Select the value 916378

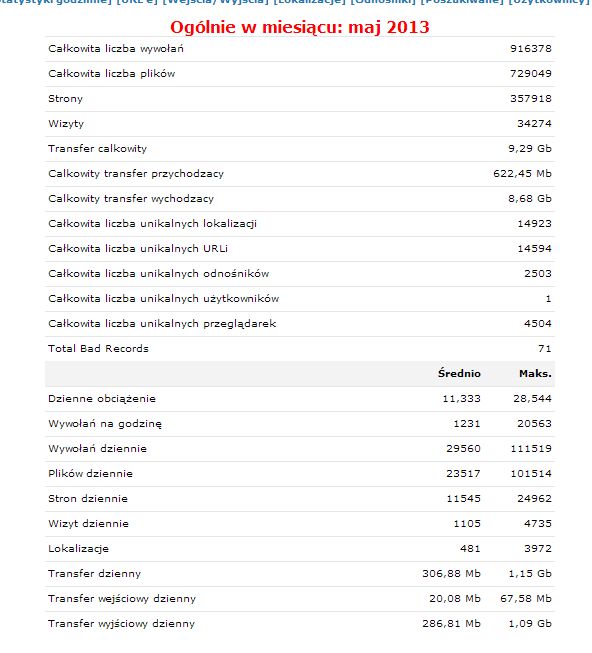531,49
